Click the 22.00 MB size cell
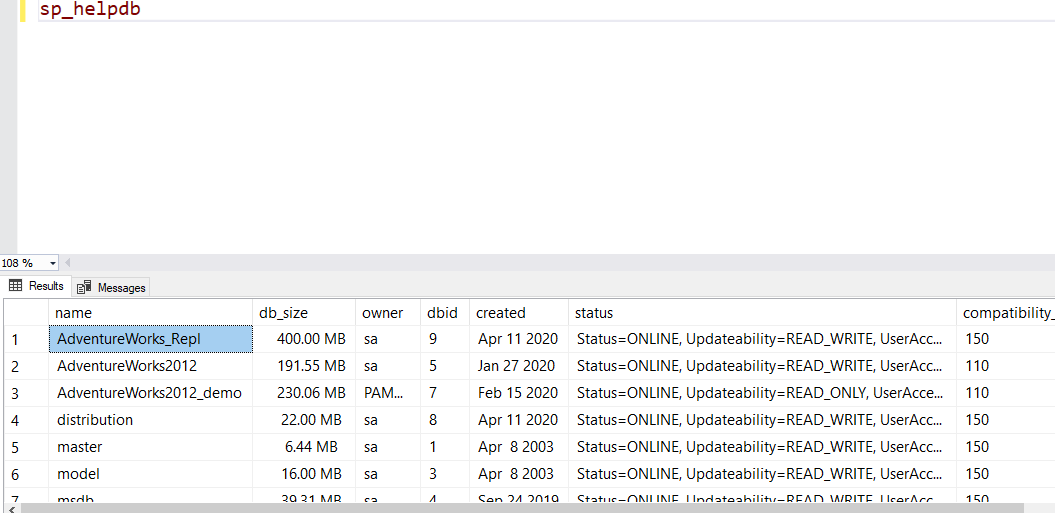 (304, 420)
